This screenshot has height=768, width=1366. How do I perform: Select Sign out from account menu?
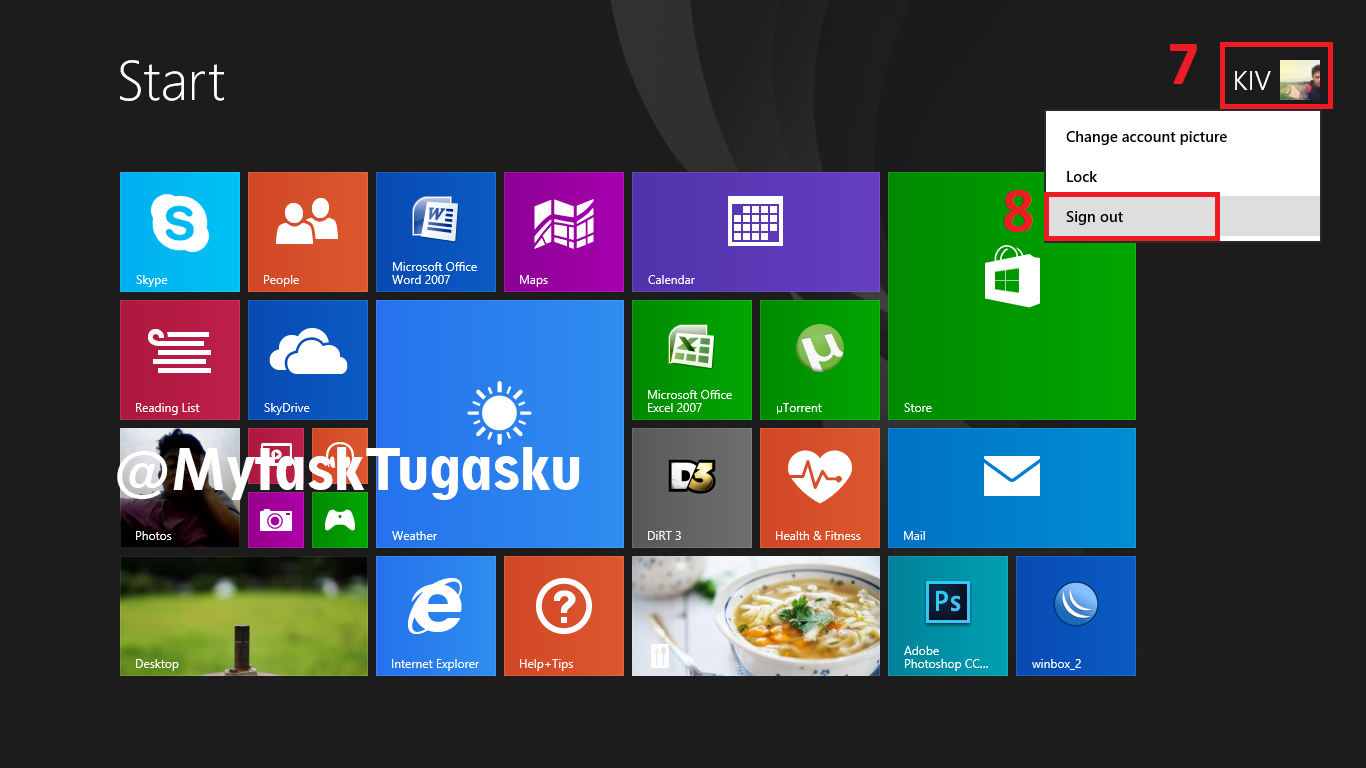coord(1183,217)
